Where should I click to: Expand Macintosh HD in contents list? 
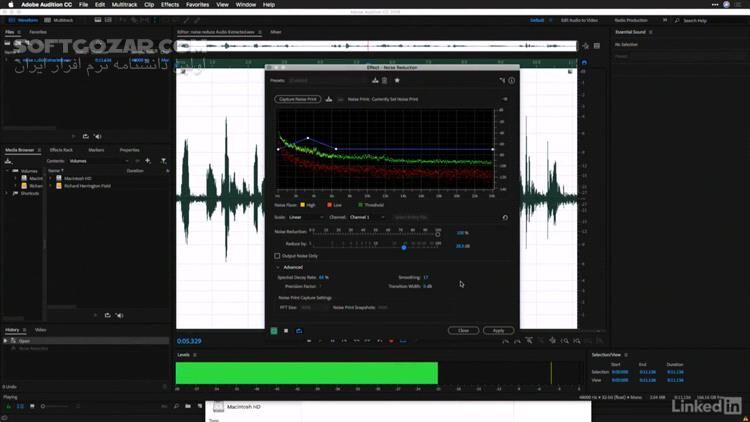point(51,178)
